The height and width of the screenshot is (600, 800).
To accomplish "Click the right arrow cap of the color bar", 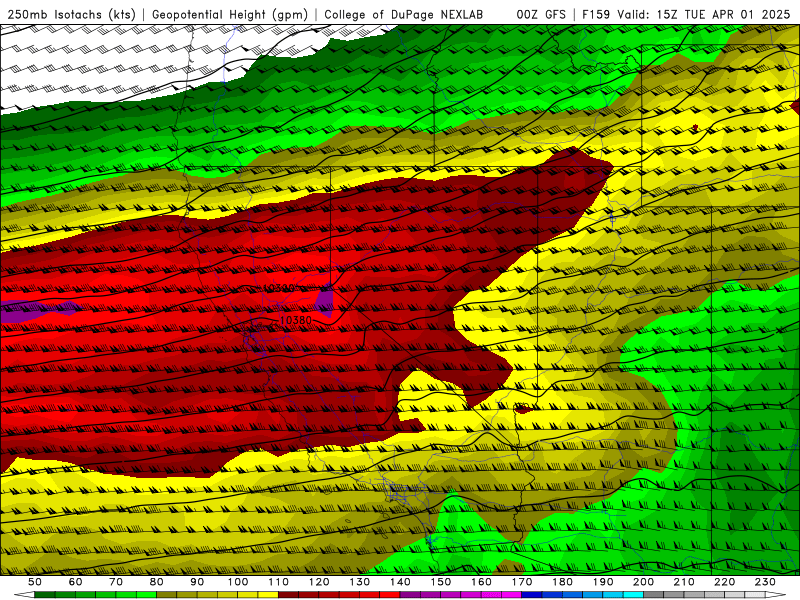I will click(776, 595).
